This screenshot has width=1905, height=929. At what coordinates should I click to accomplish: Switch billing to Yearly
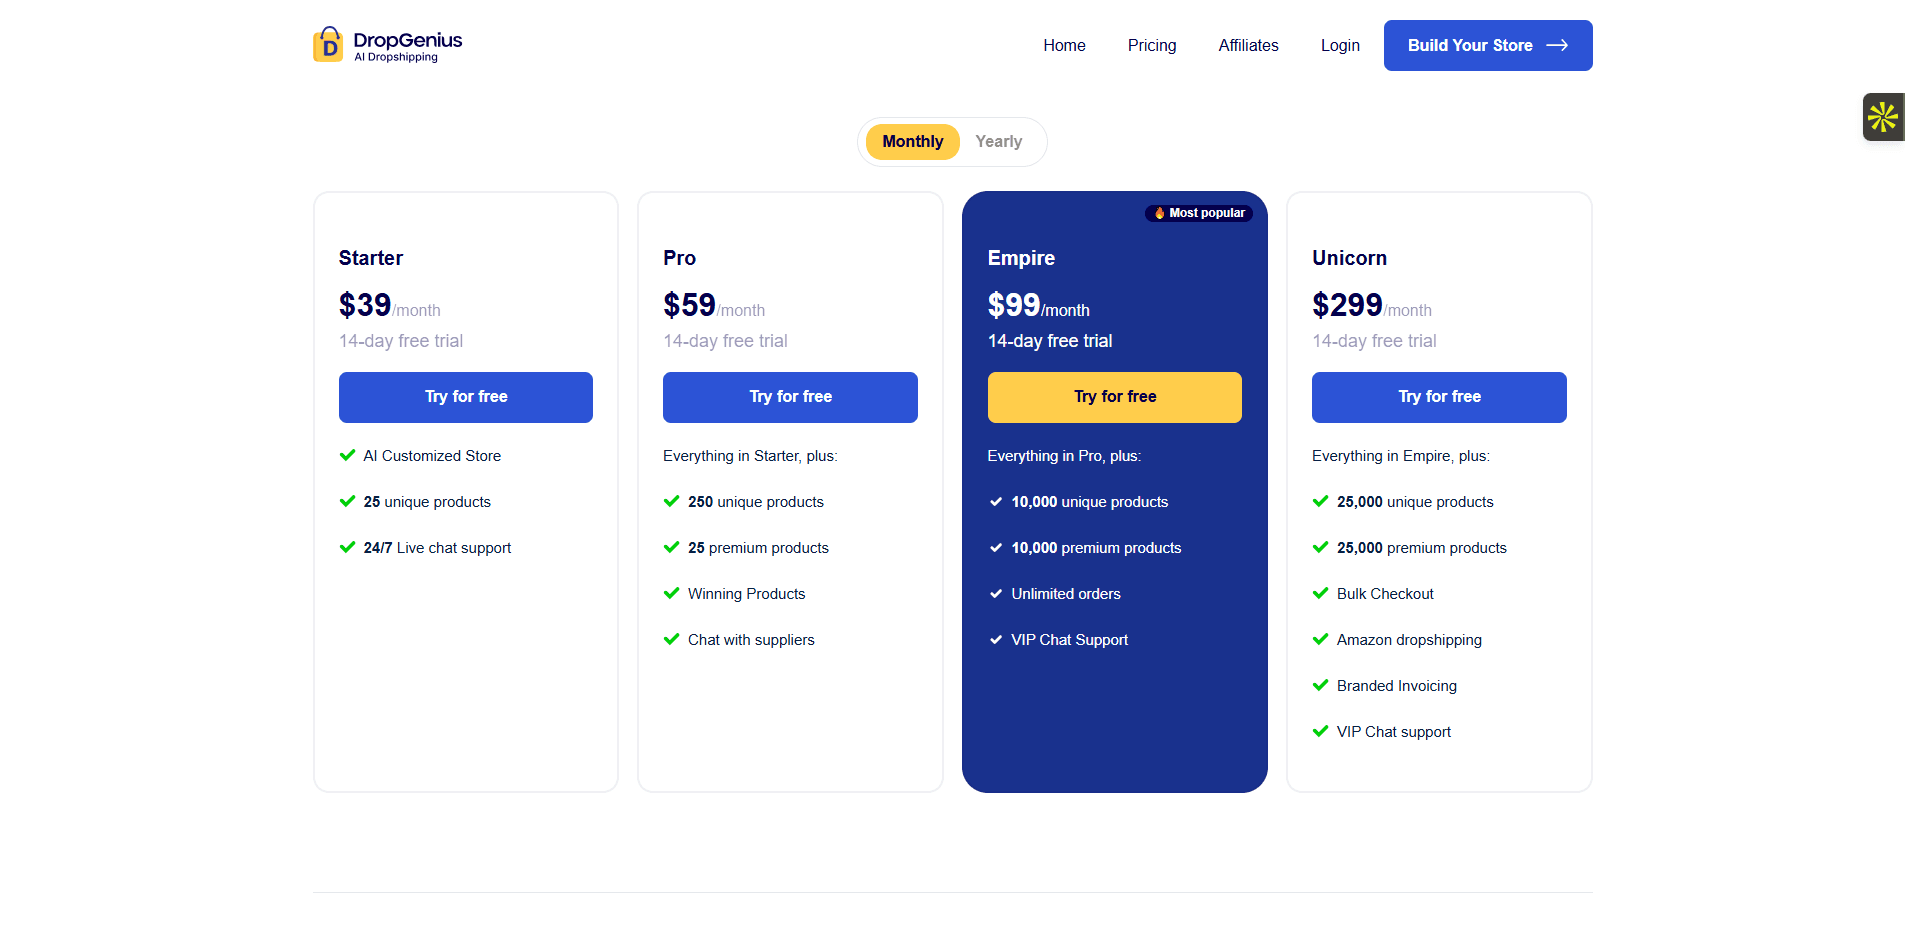(x=998, y=141)
